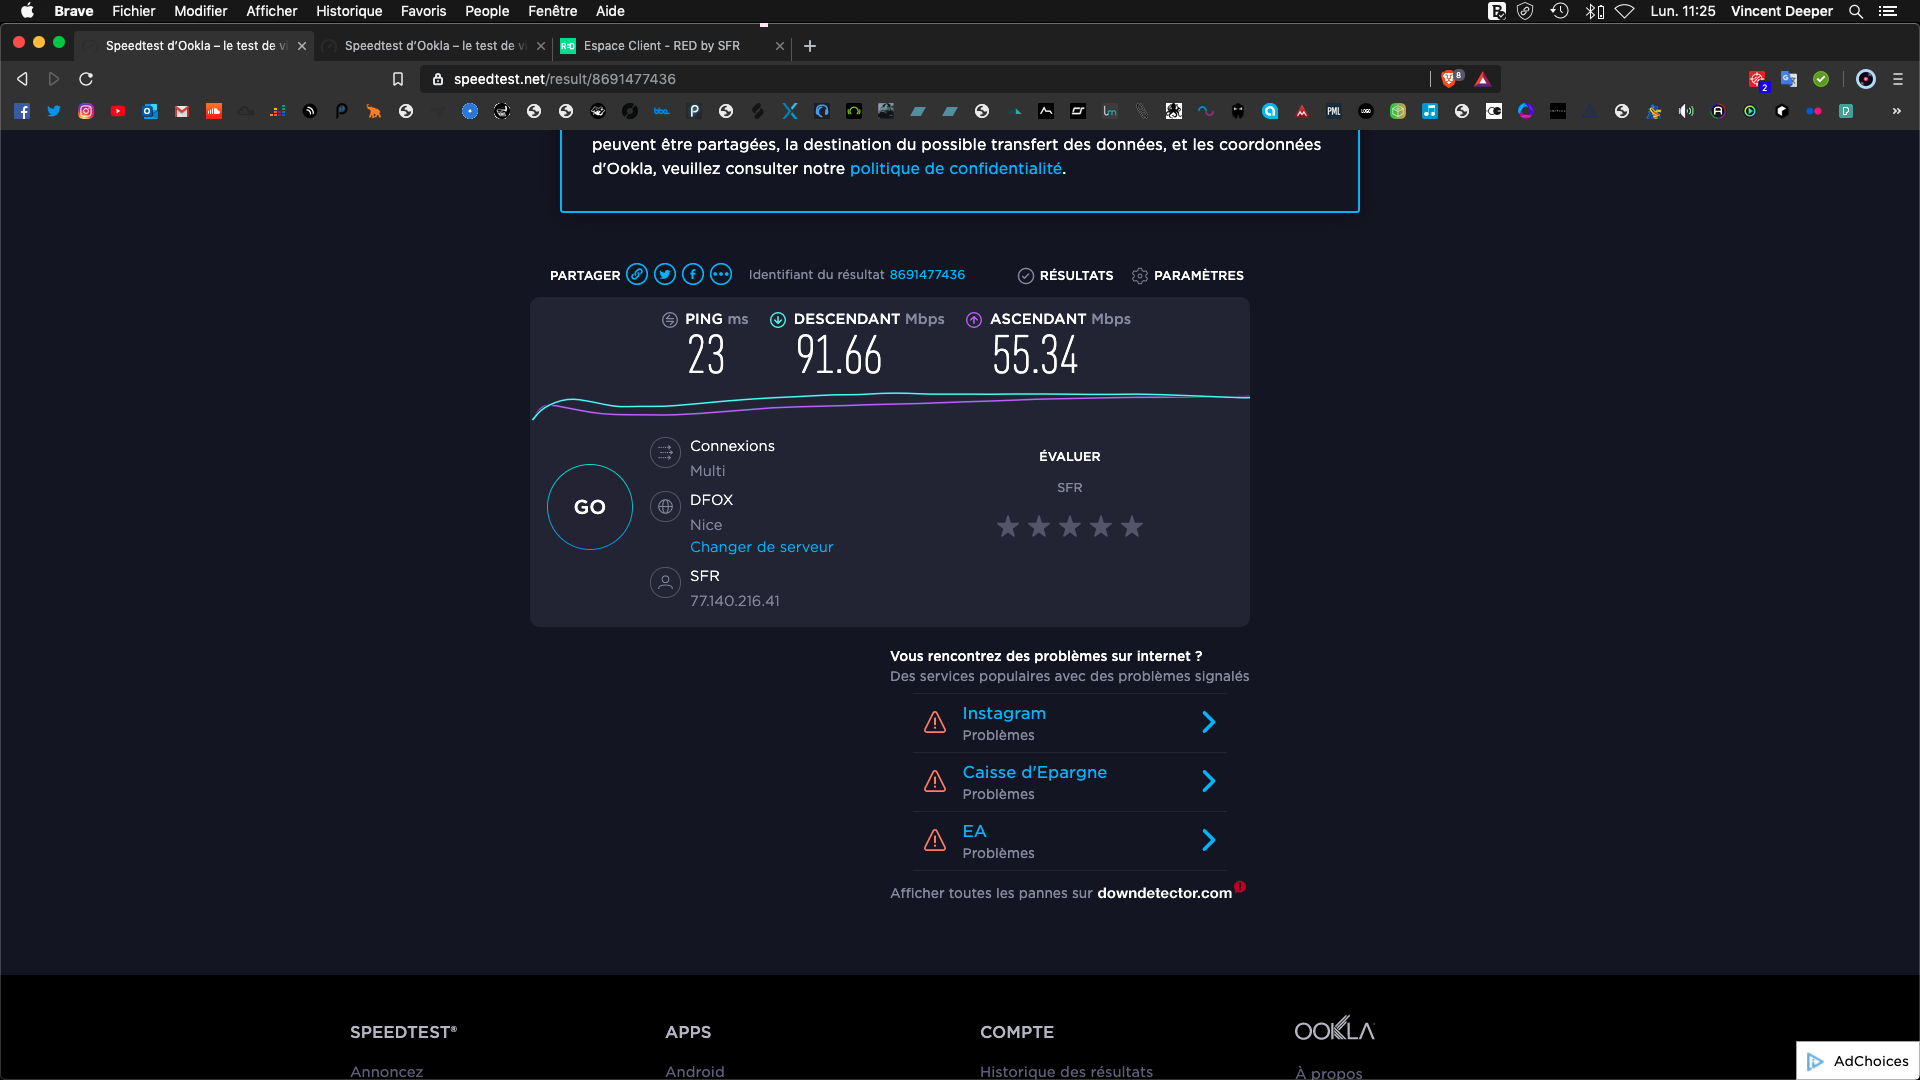1920x1080 pixels.
Task: Rate SFR with the third star
Action: pos(1070,526)
